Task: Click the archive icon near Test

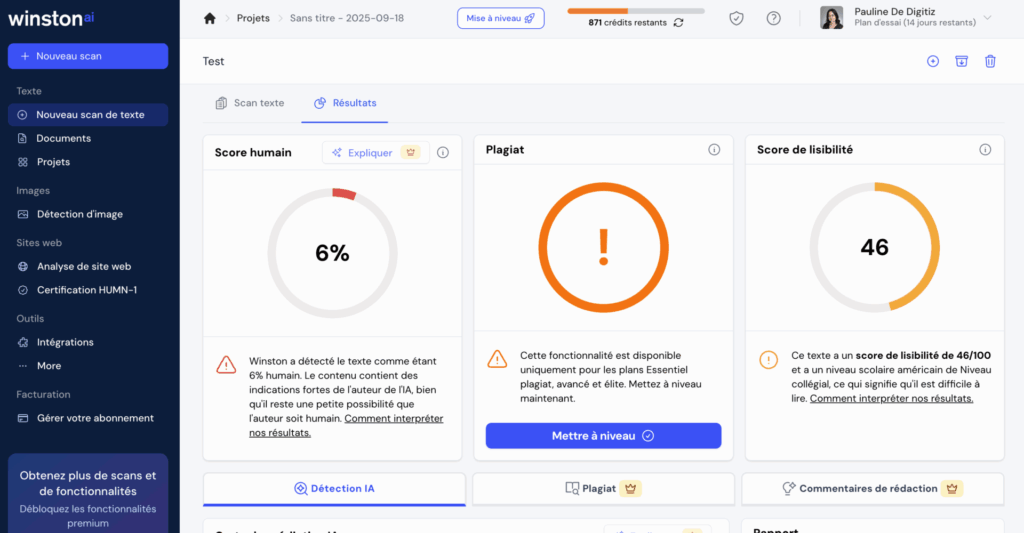Action: [x=961, y=61]
